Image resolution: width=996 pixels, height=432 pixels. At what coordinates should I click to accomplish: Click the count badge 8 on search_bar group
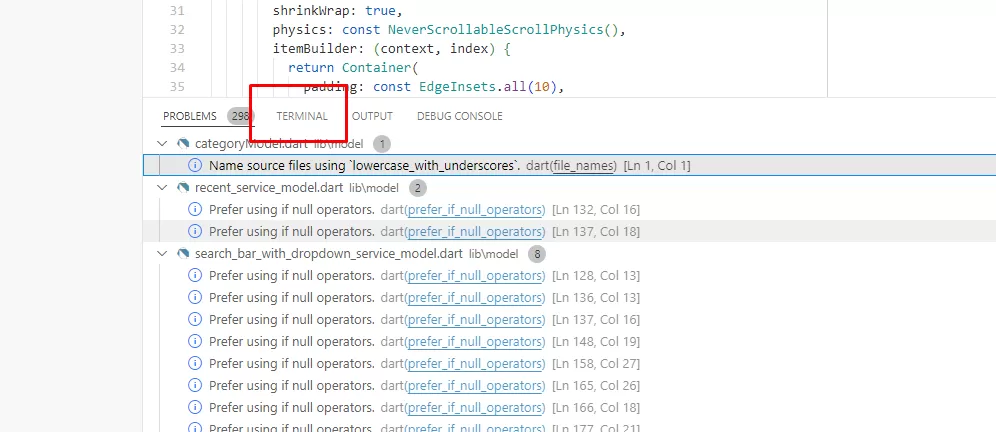(x=537, y=254)
